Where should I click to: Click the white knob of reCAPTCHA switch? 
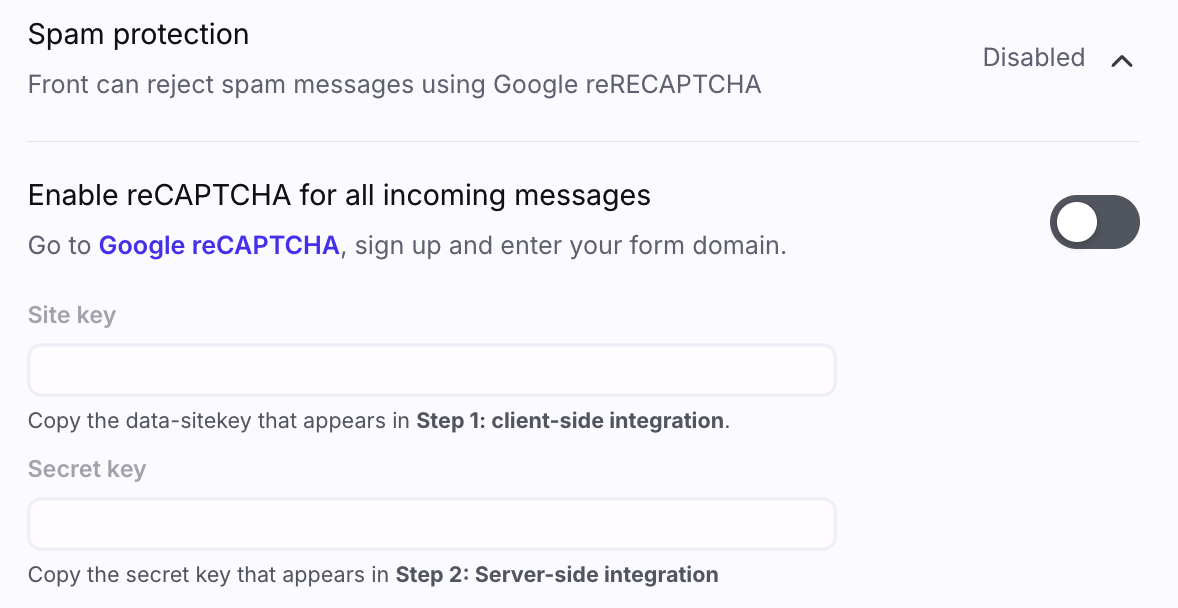(1077, 222)
